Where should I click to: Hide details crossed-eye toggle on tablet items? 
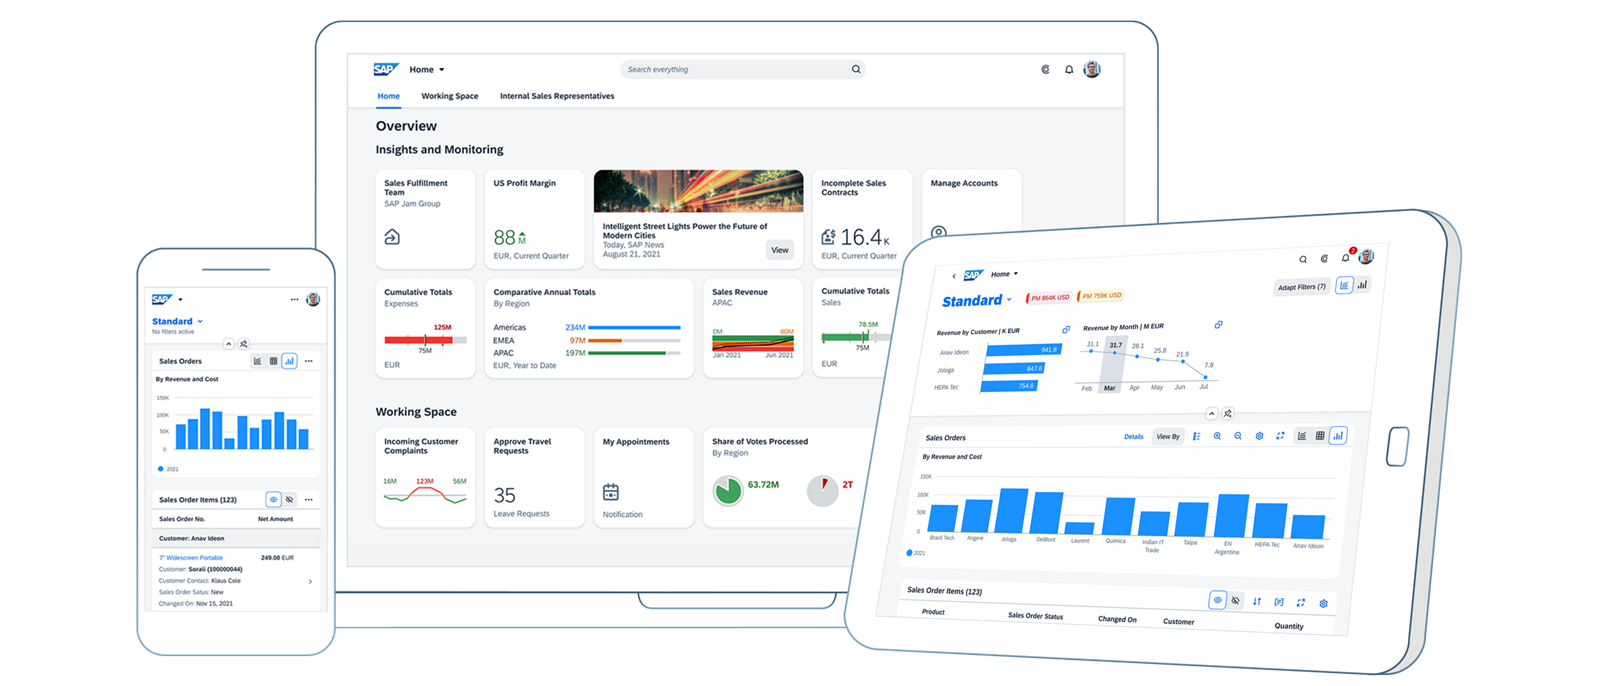[x=1236, y=601]
